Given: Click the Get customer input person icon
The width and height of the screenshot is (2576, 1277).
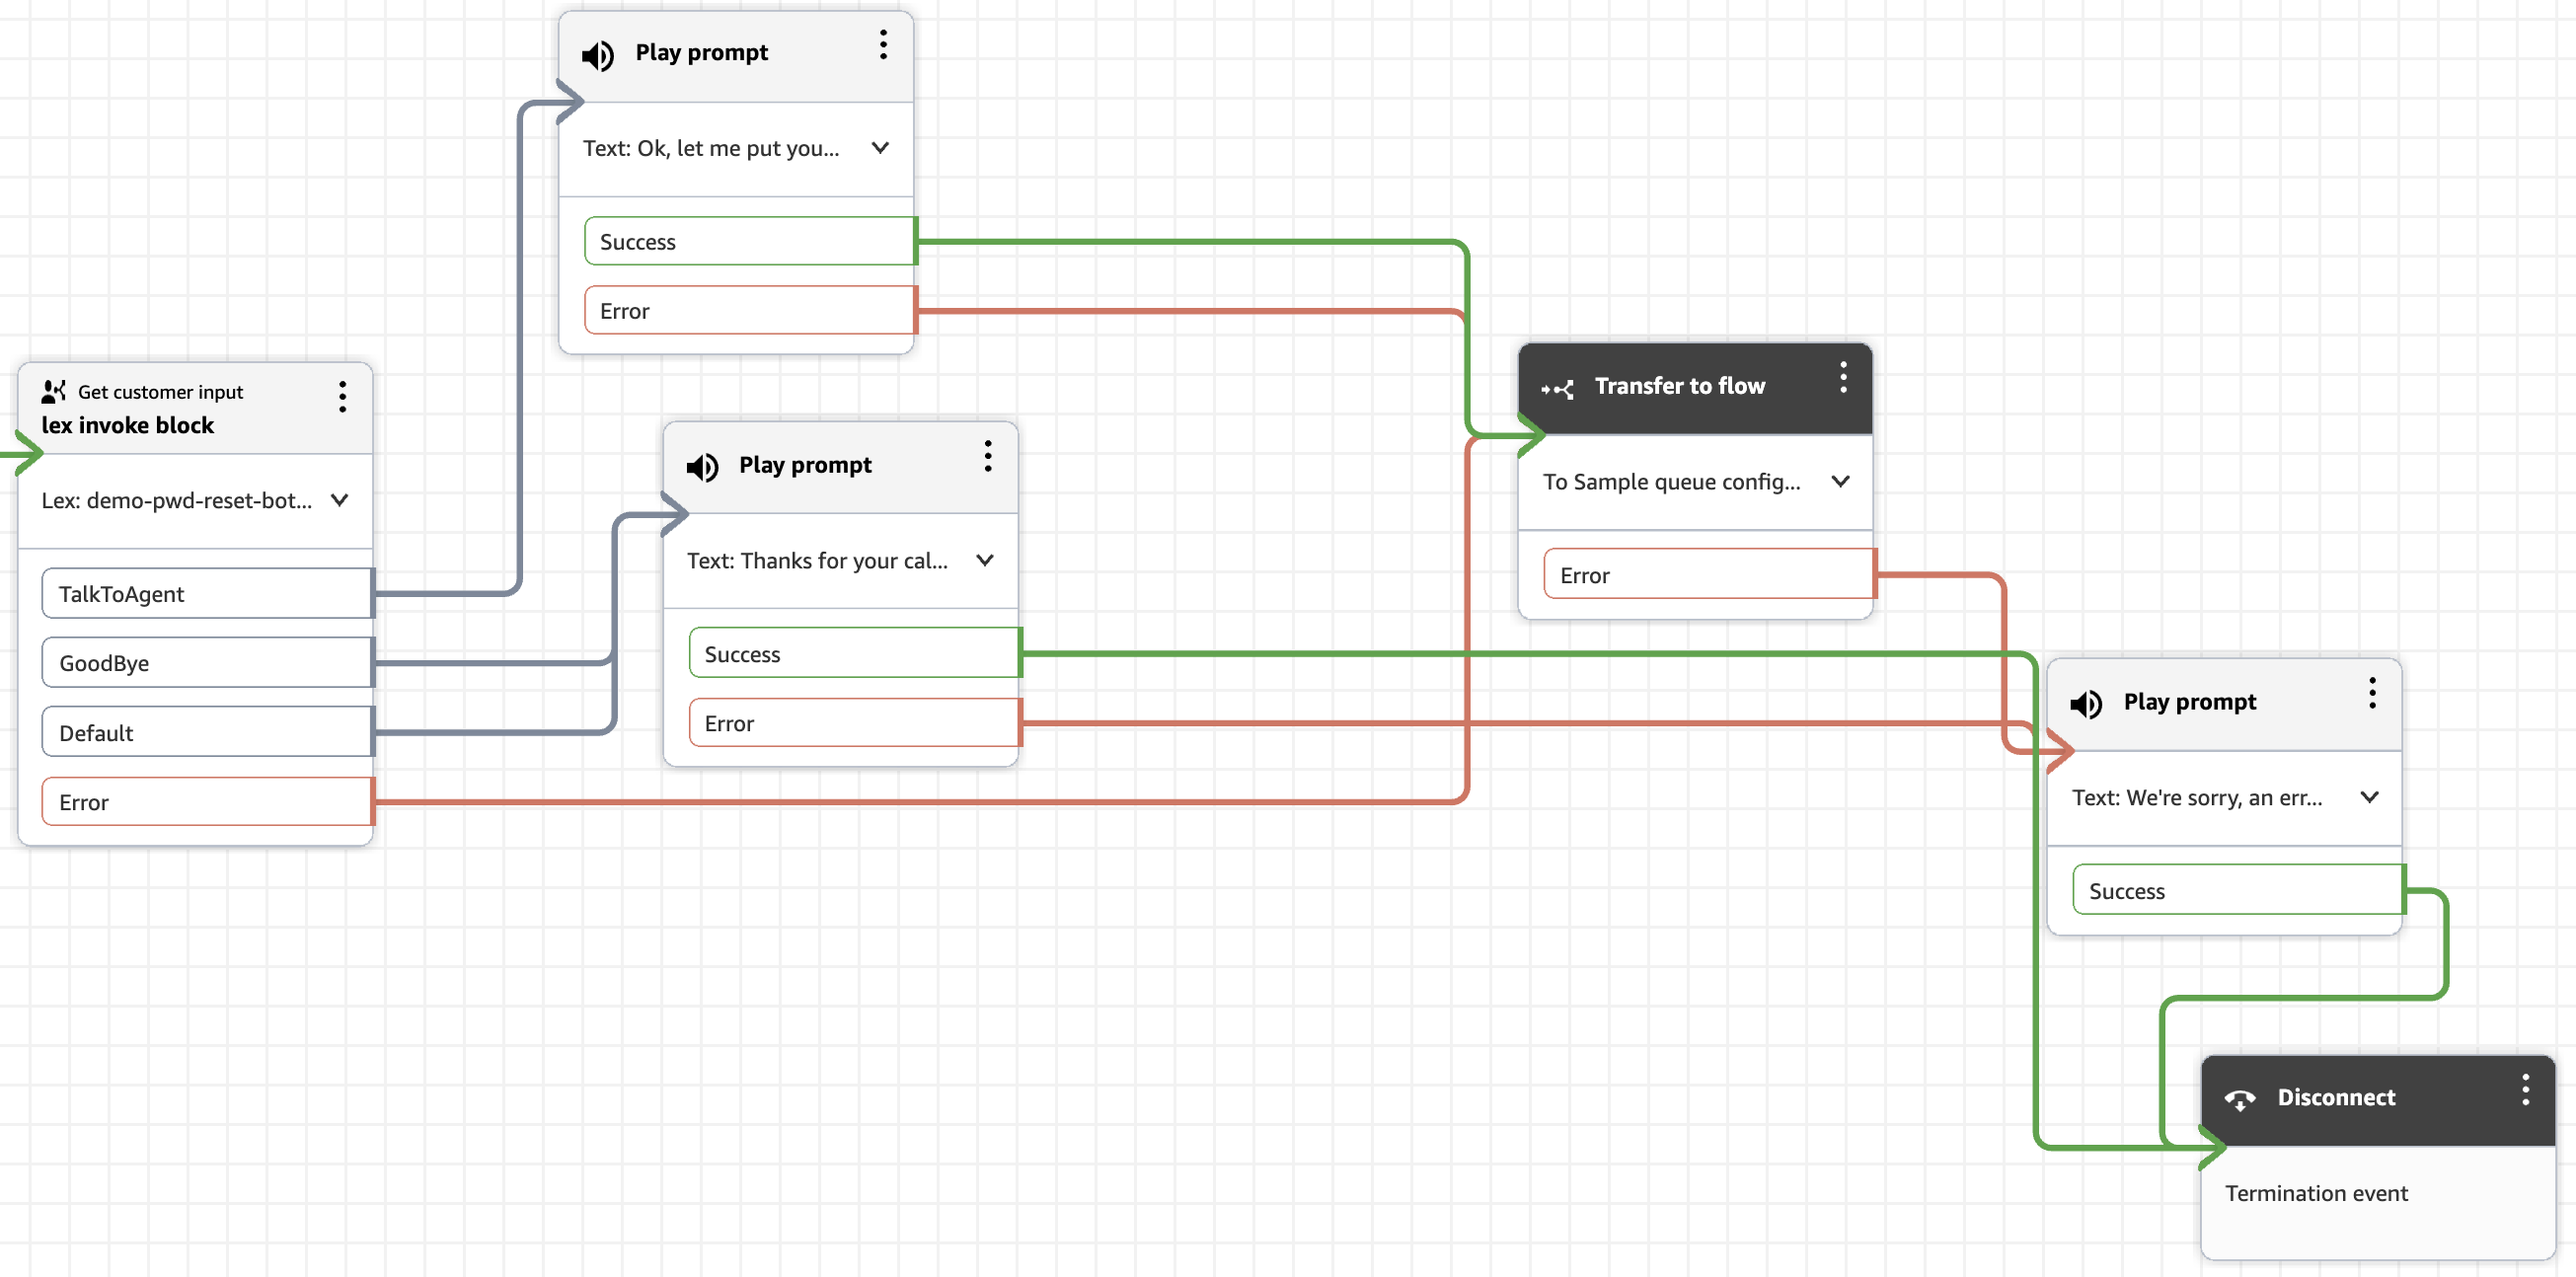Looking at the screenshot, I should (54, 391).
